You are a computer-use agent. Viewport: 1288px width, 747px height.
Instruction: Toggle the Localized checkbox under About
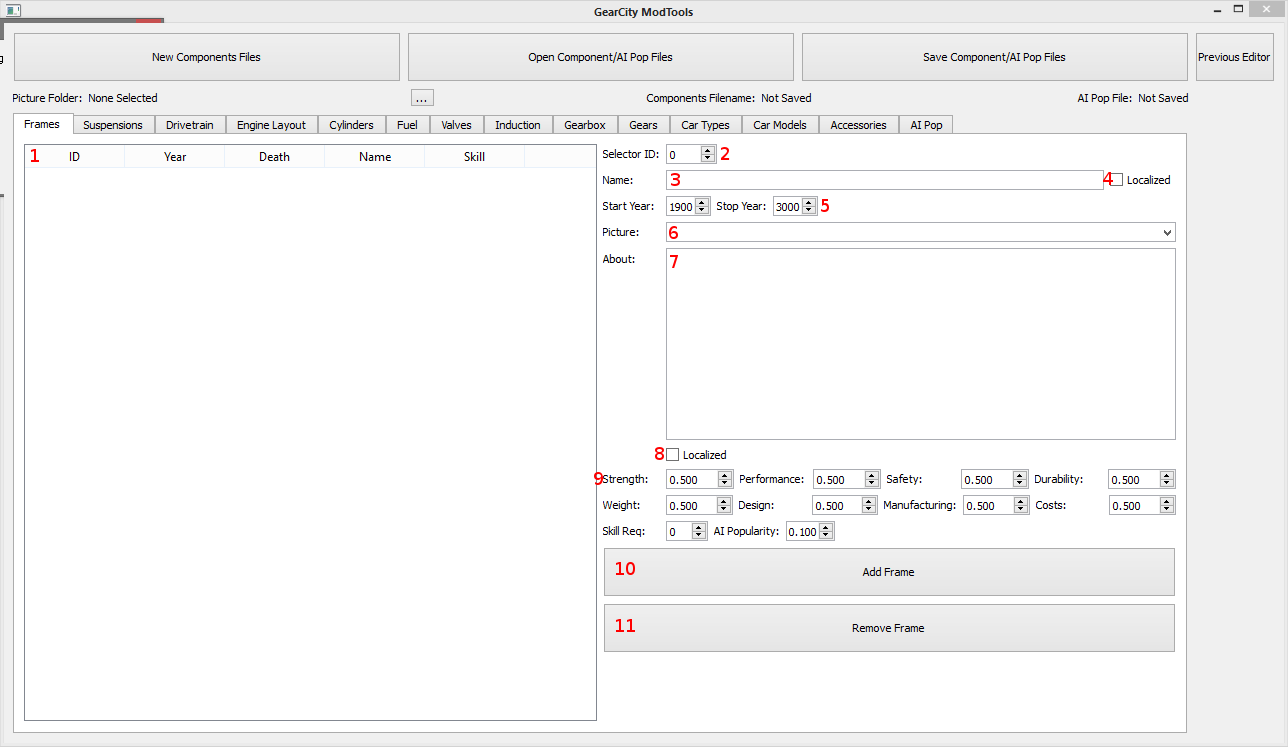click(x=673, y=455)
